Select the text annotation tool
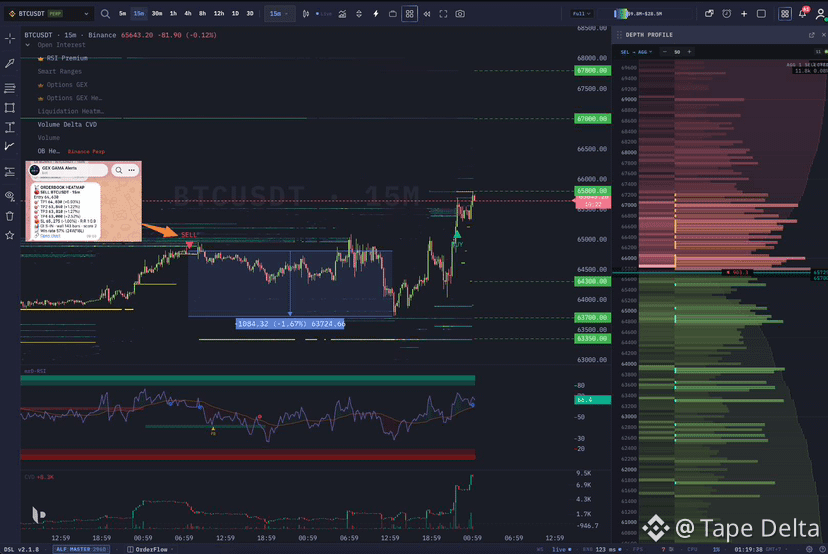This screenshot has height=554, width=828. pos(10,127)
